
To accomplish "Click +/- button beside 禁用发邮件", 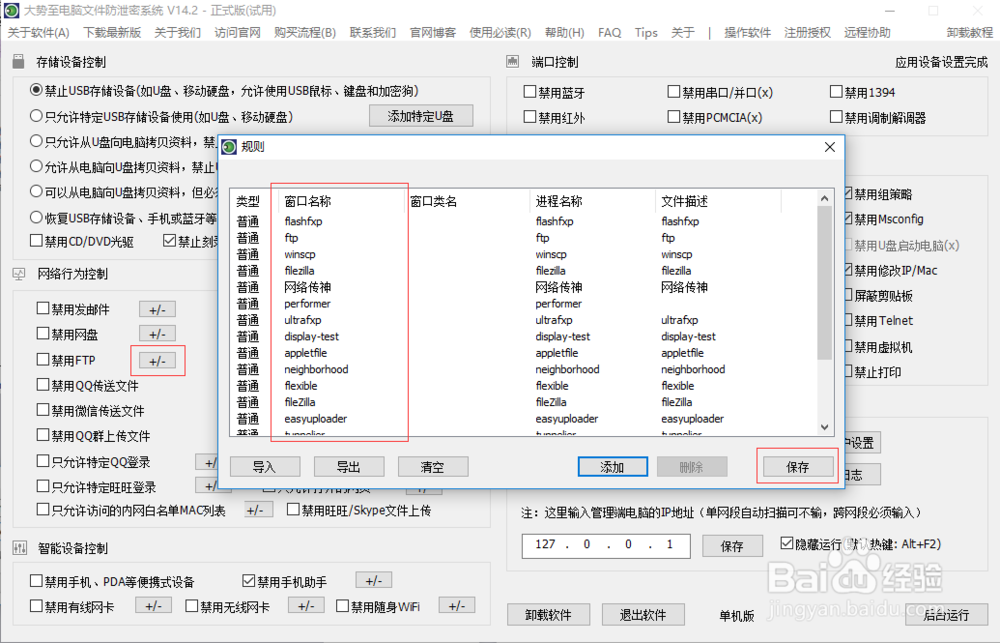I will tap(158, 310).
